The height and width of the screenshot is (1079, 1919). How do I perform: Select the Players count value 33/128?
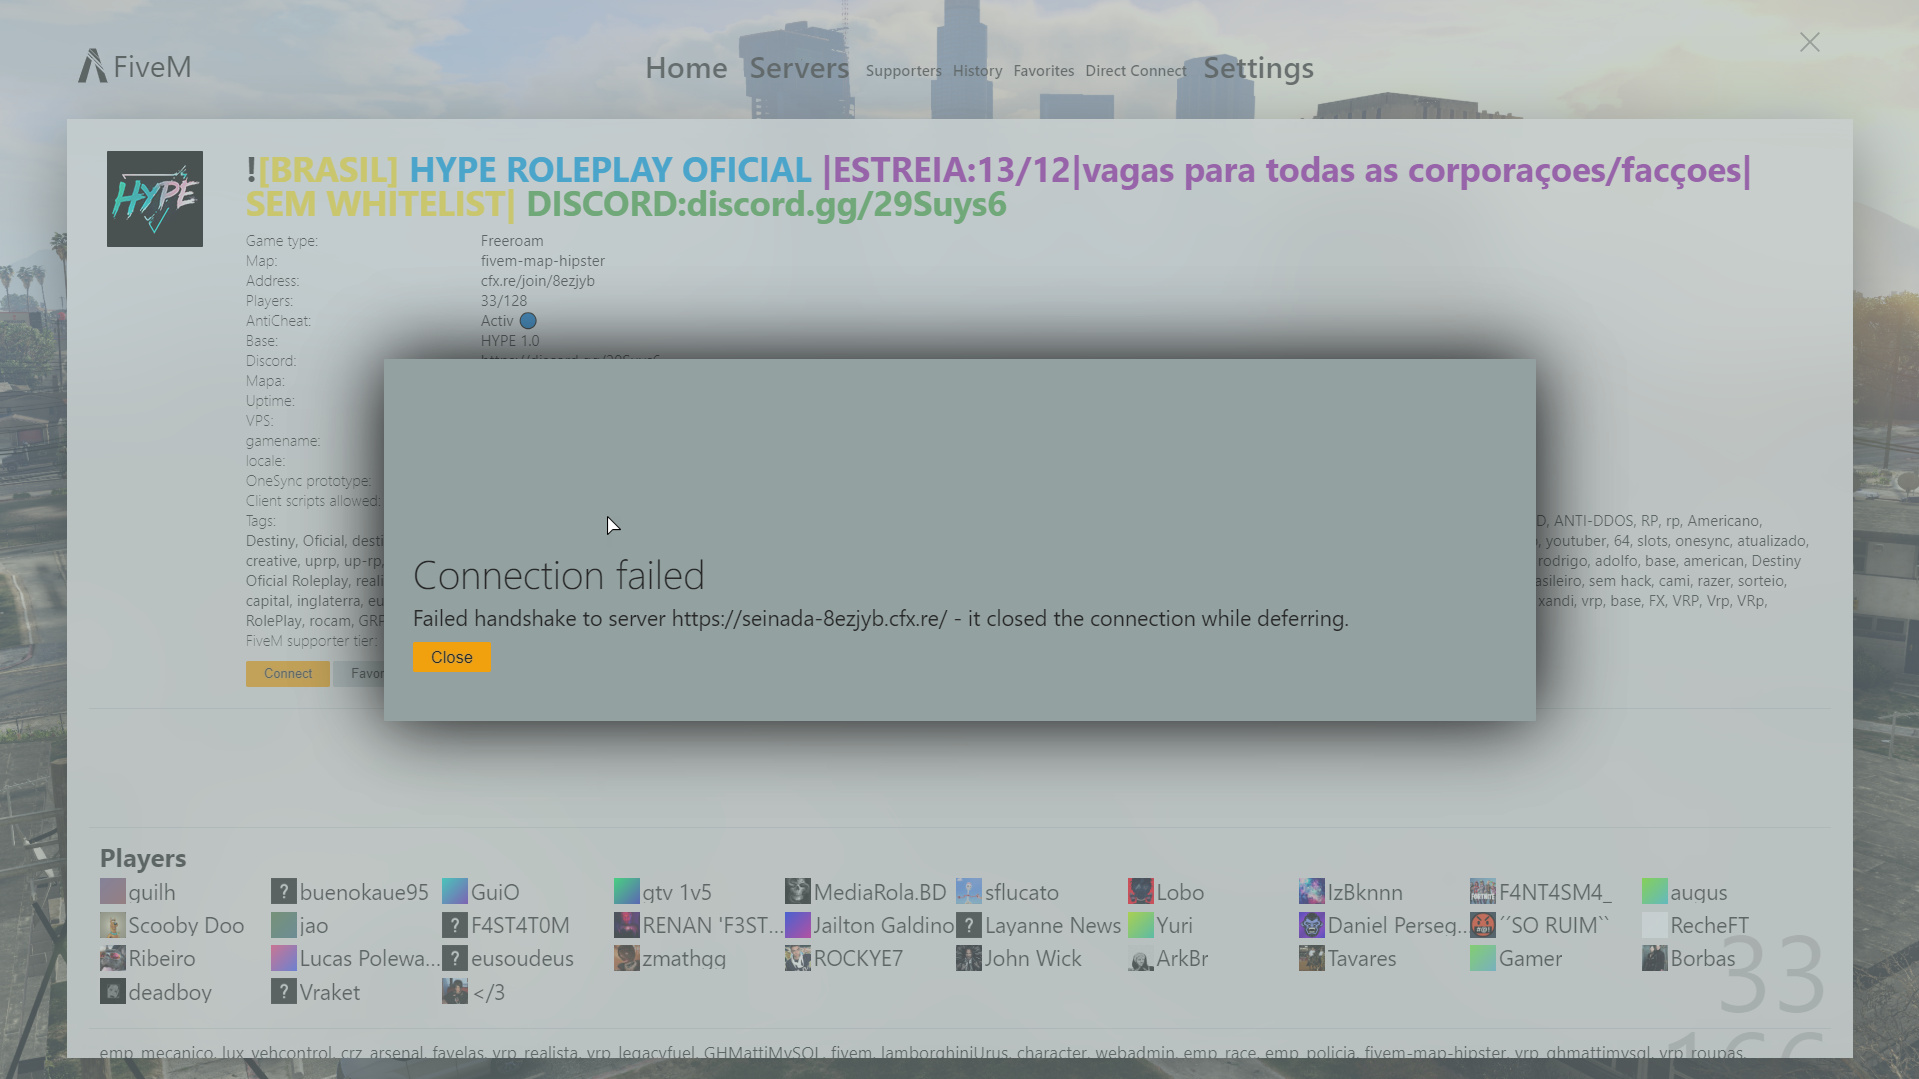tap(504, 301)
